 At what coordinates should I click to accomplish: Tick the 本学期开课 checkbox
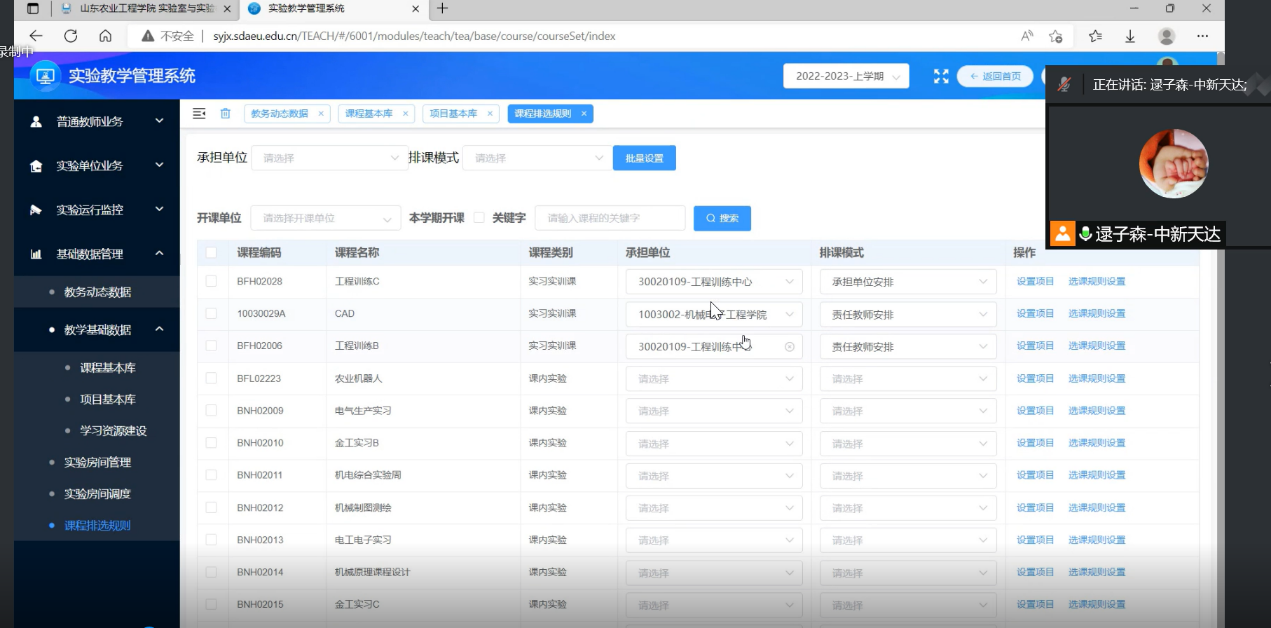(479, 218)
